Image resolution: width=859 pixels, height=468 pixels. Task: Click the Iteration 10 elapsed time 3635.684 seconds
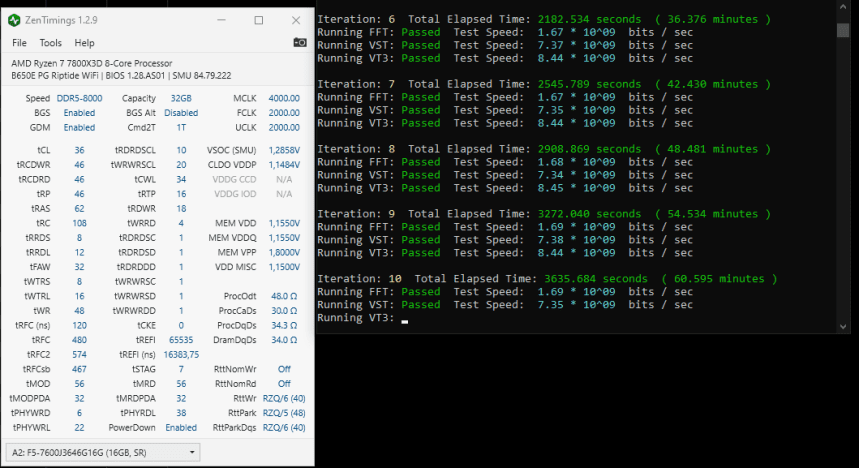(595, 278)
